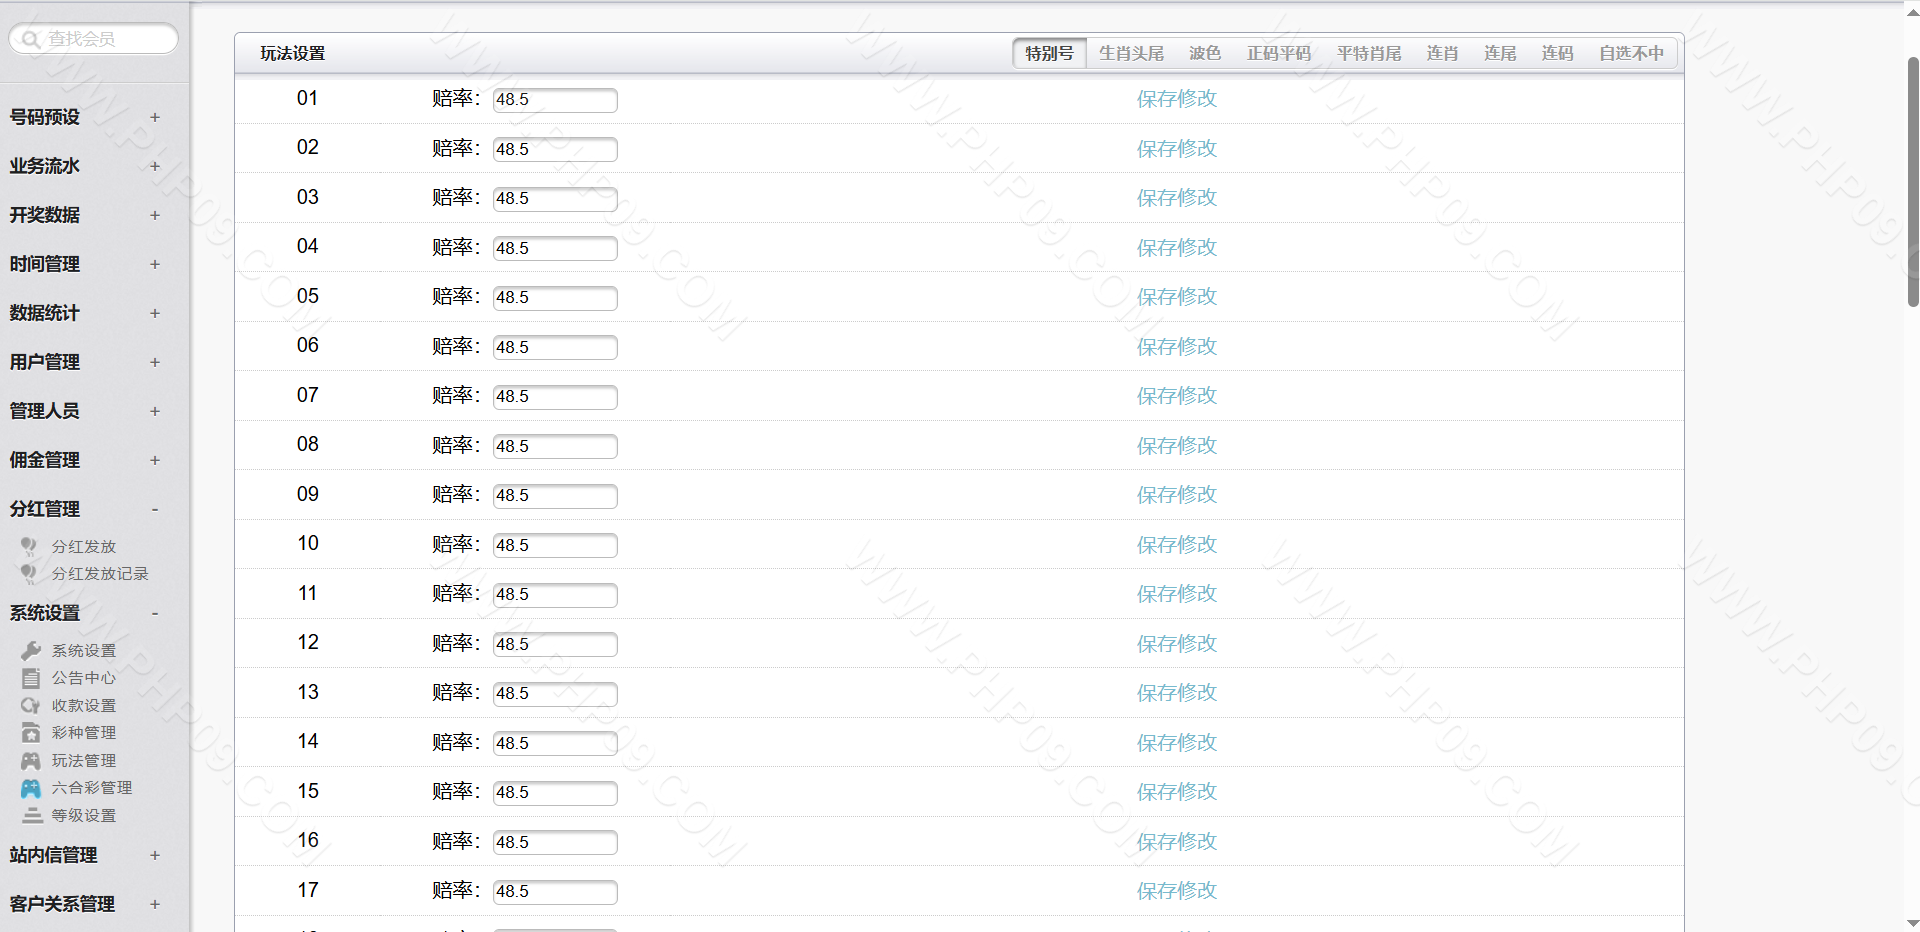
Task: Open the 波色 tab
Action: point(1204,53)
